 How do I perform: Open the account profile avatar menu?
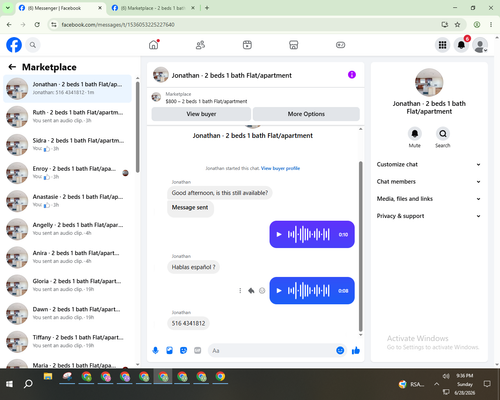pyautogui.click(x=480, y=45)
